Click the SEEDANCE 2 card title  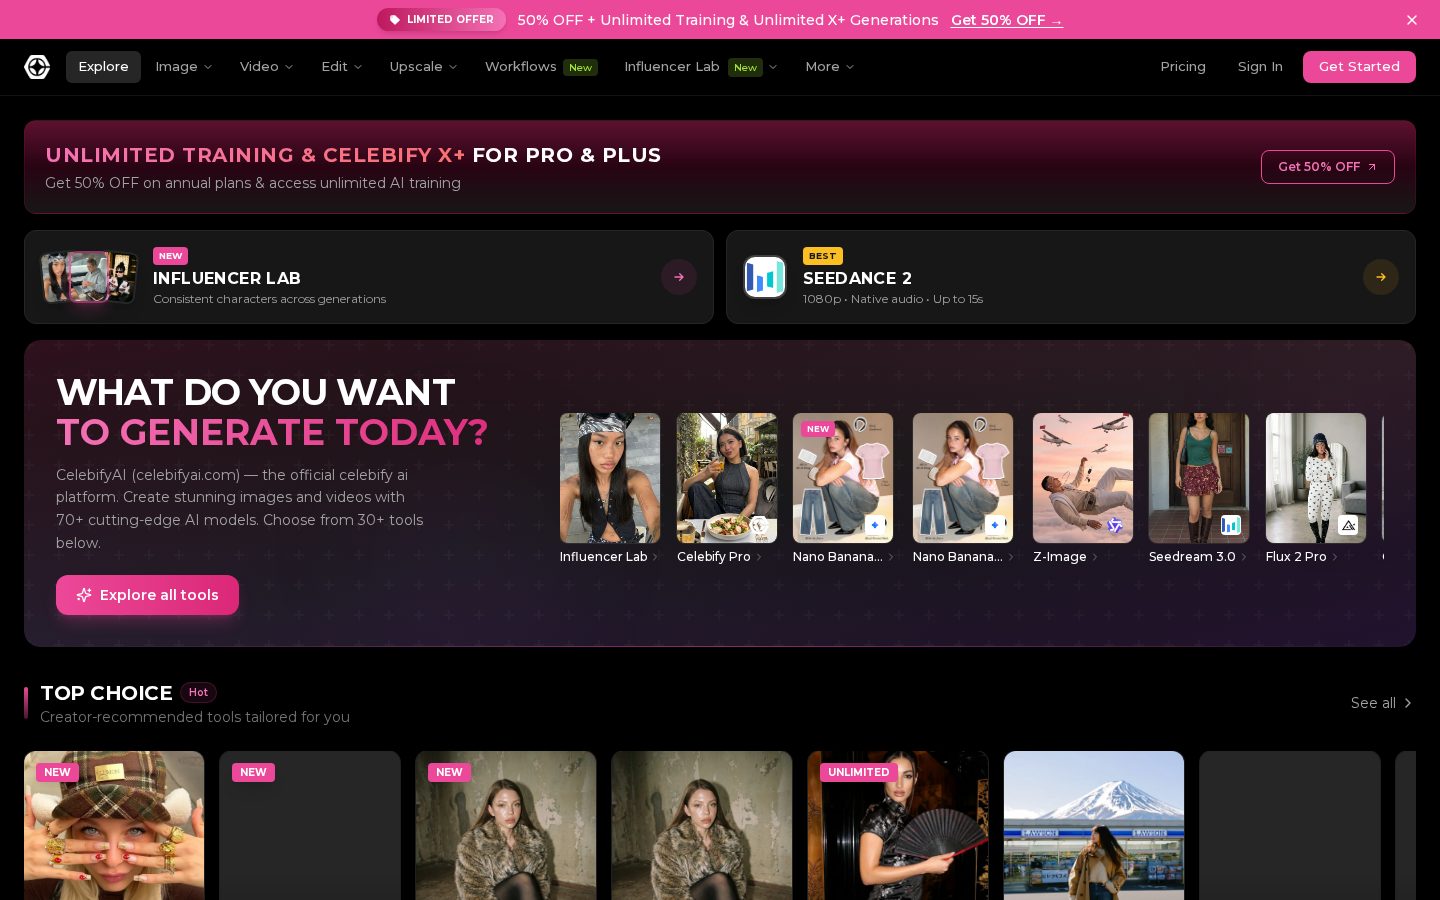point(857,278)
